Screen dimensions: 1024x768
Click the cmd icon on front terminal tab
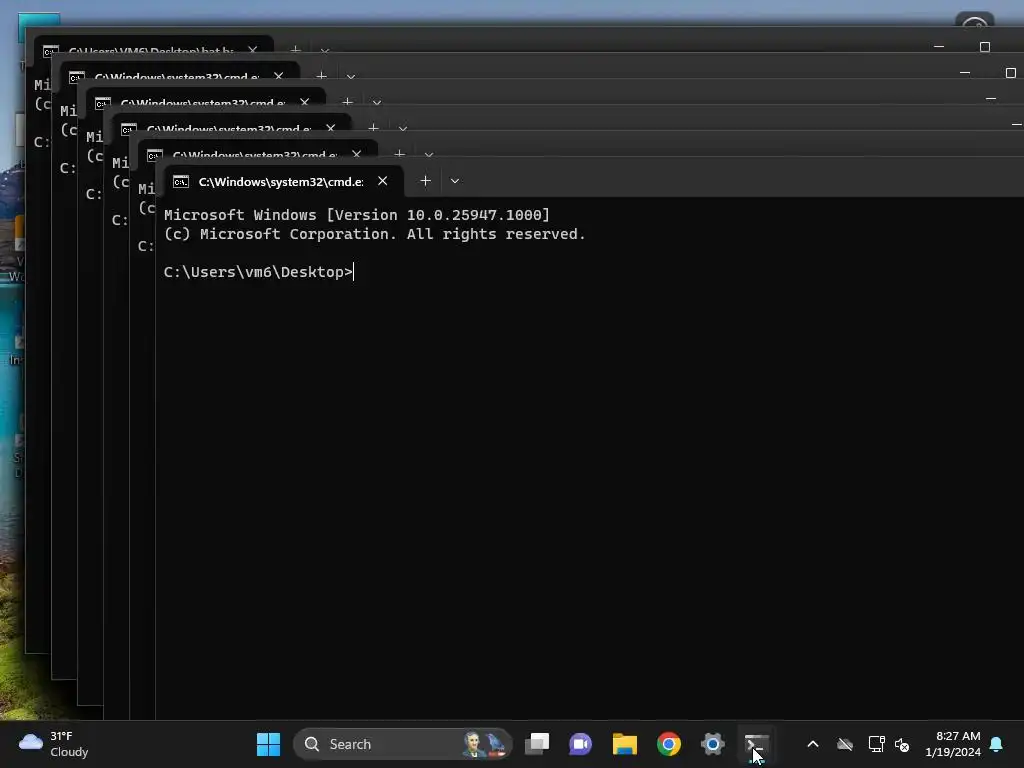point(181,182)
